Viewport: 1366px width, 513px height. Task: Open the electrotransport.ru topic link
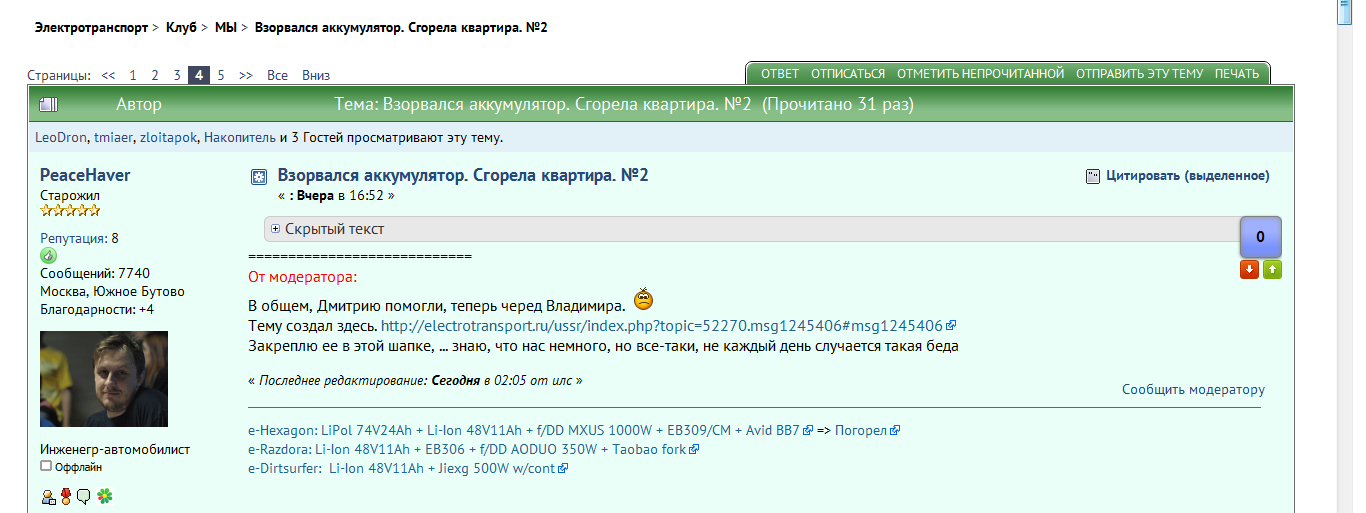pos(662,326)
